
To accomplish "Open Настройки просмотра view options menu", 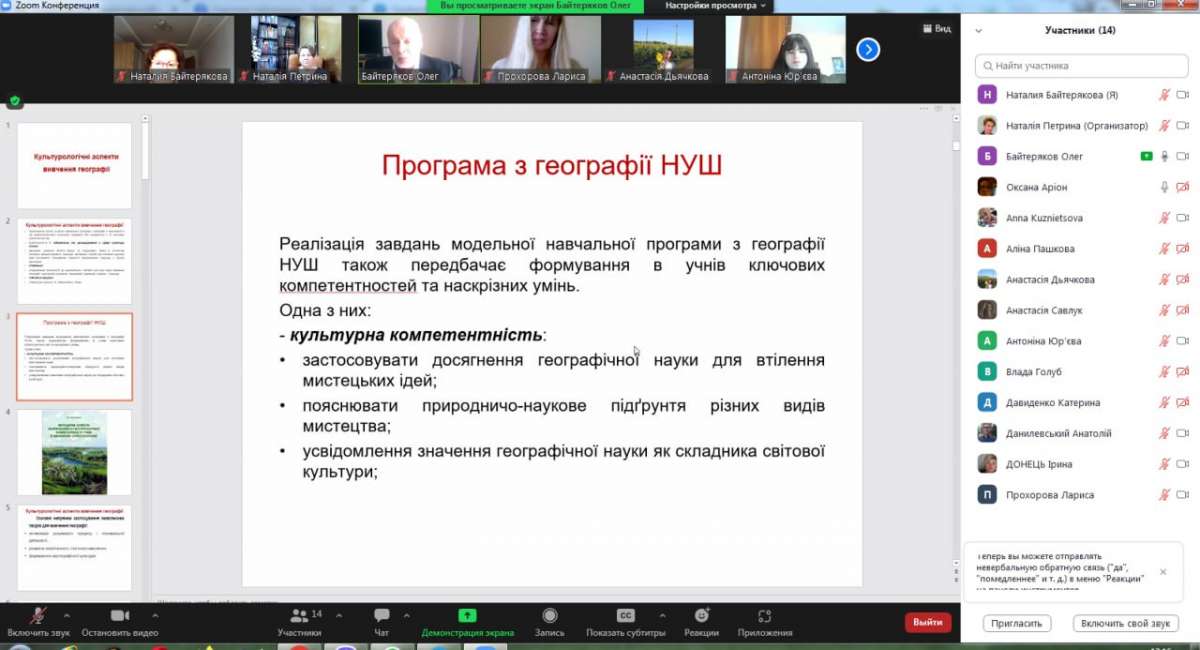I will coord(715,6).
